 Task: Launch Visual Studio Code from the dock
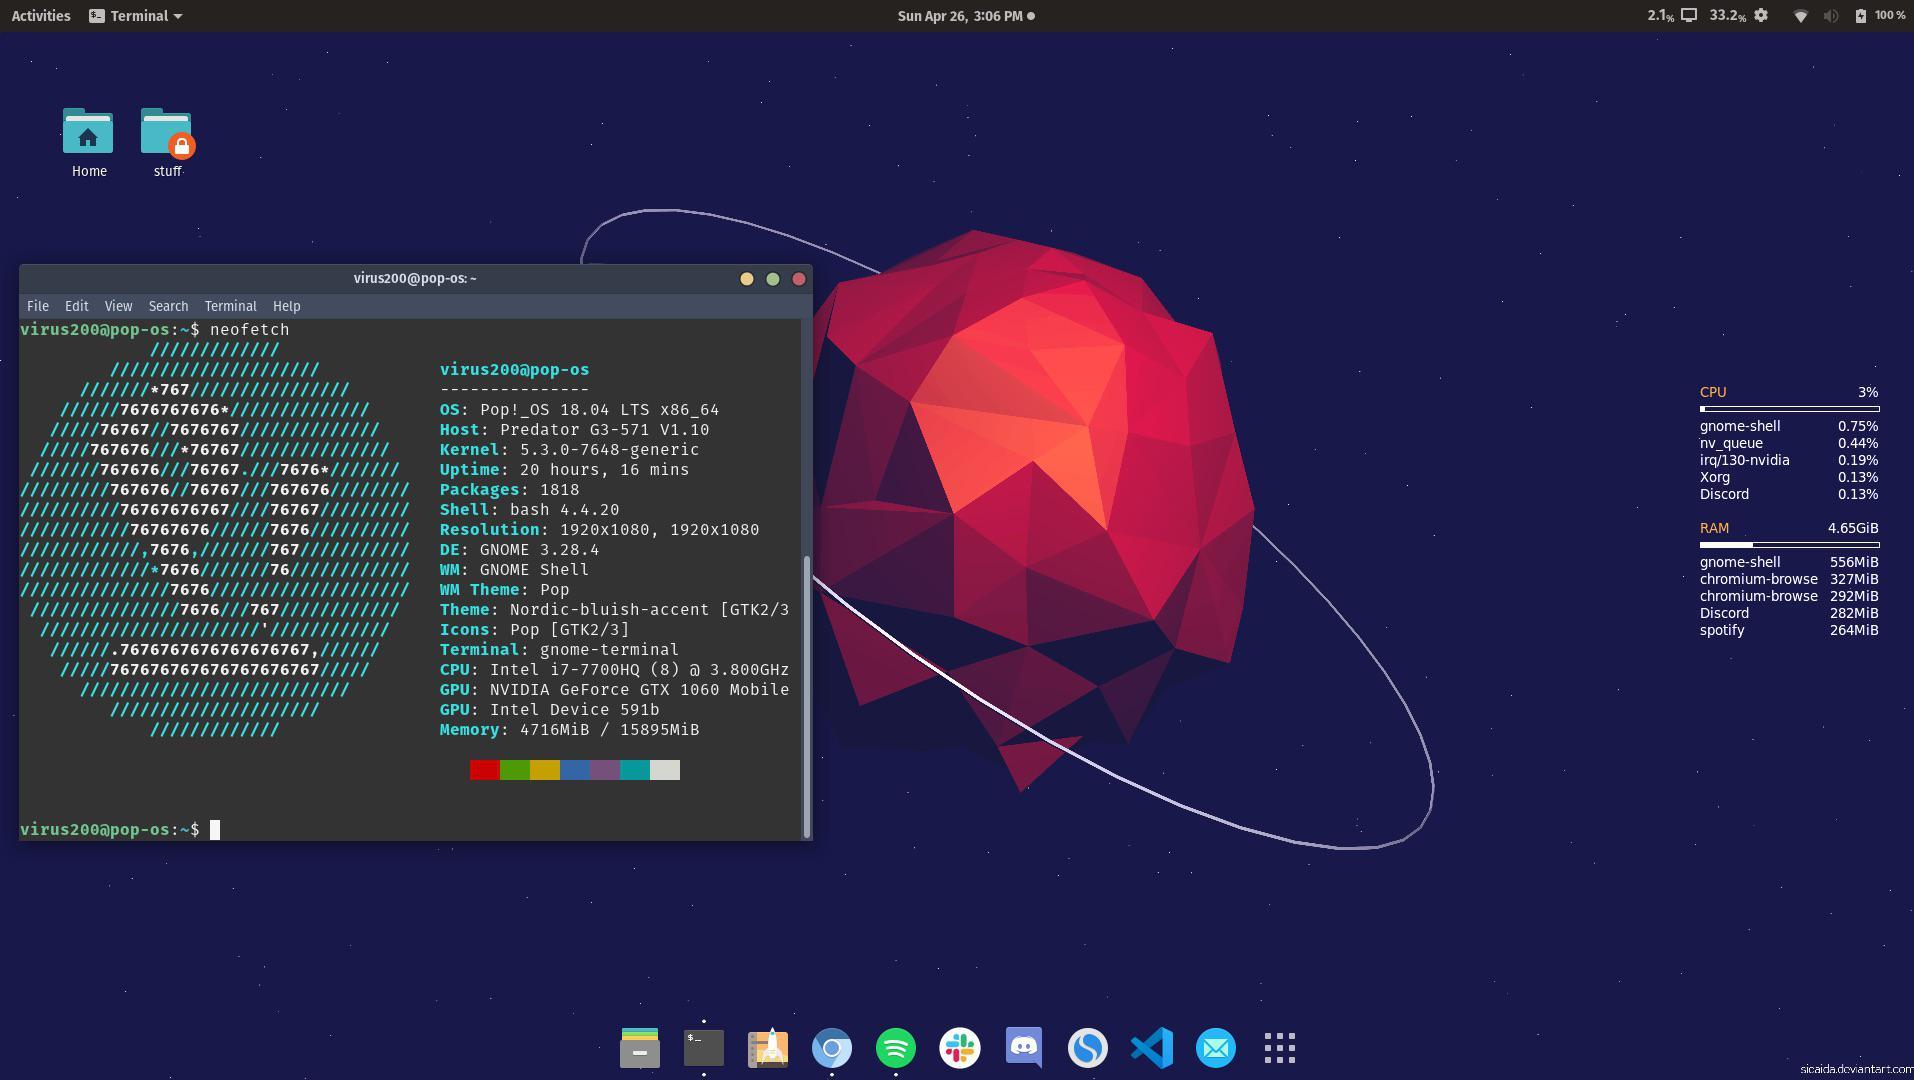(x=1152, y=1048)
